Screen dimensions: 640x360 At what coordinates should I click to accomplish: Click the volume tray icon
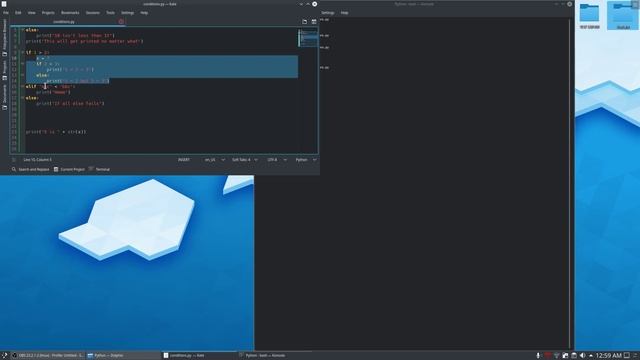click(x=582, y=356)
